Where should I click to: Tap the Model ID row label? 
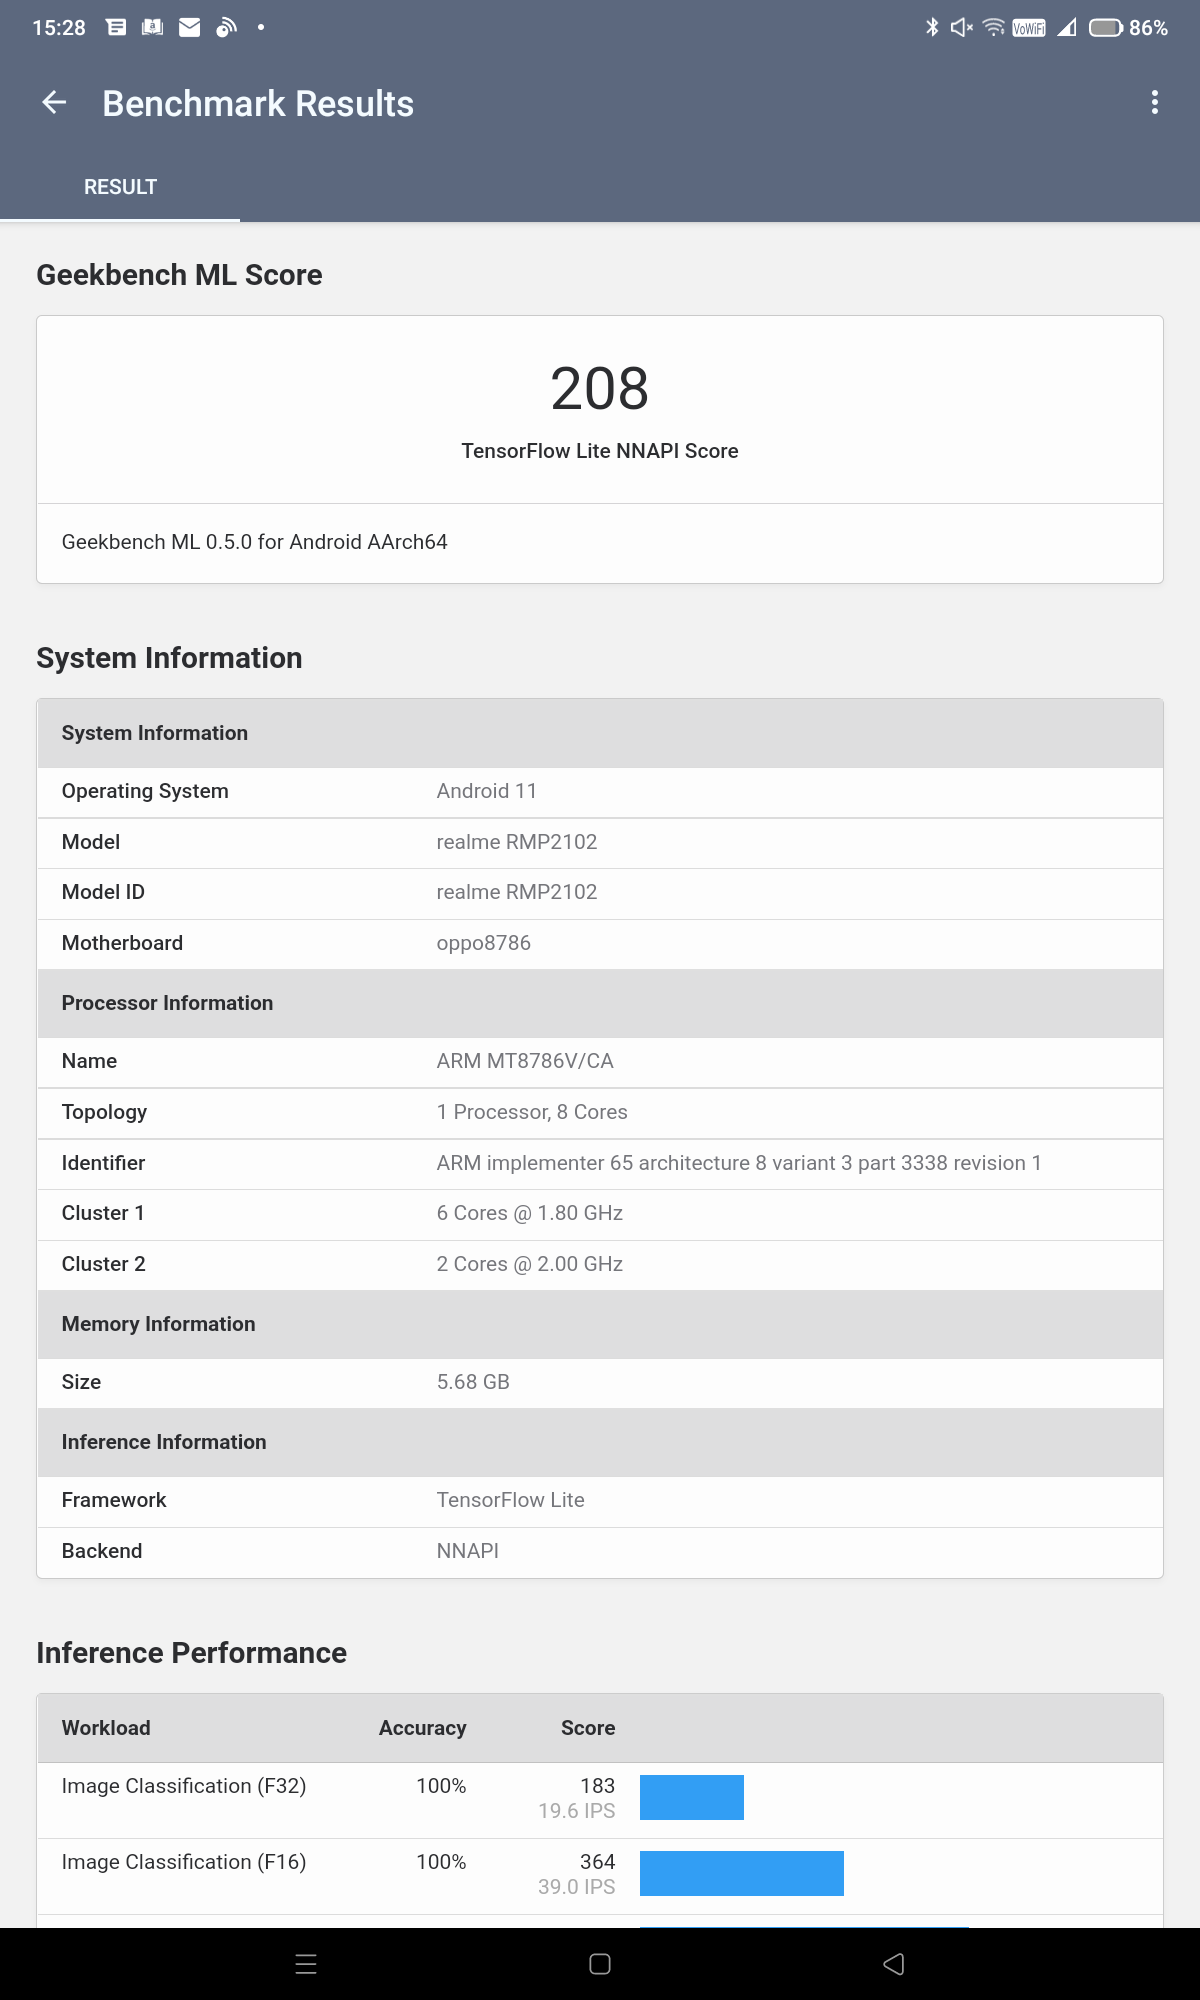click(103, 892)
